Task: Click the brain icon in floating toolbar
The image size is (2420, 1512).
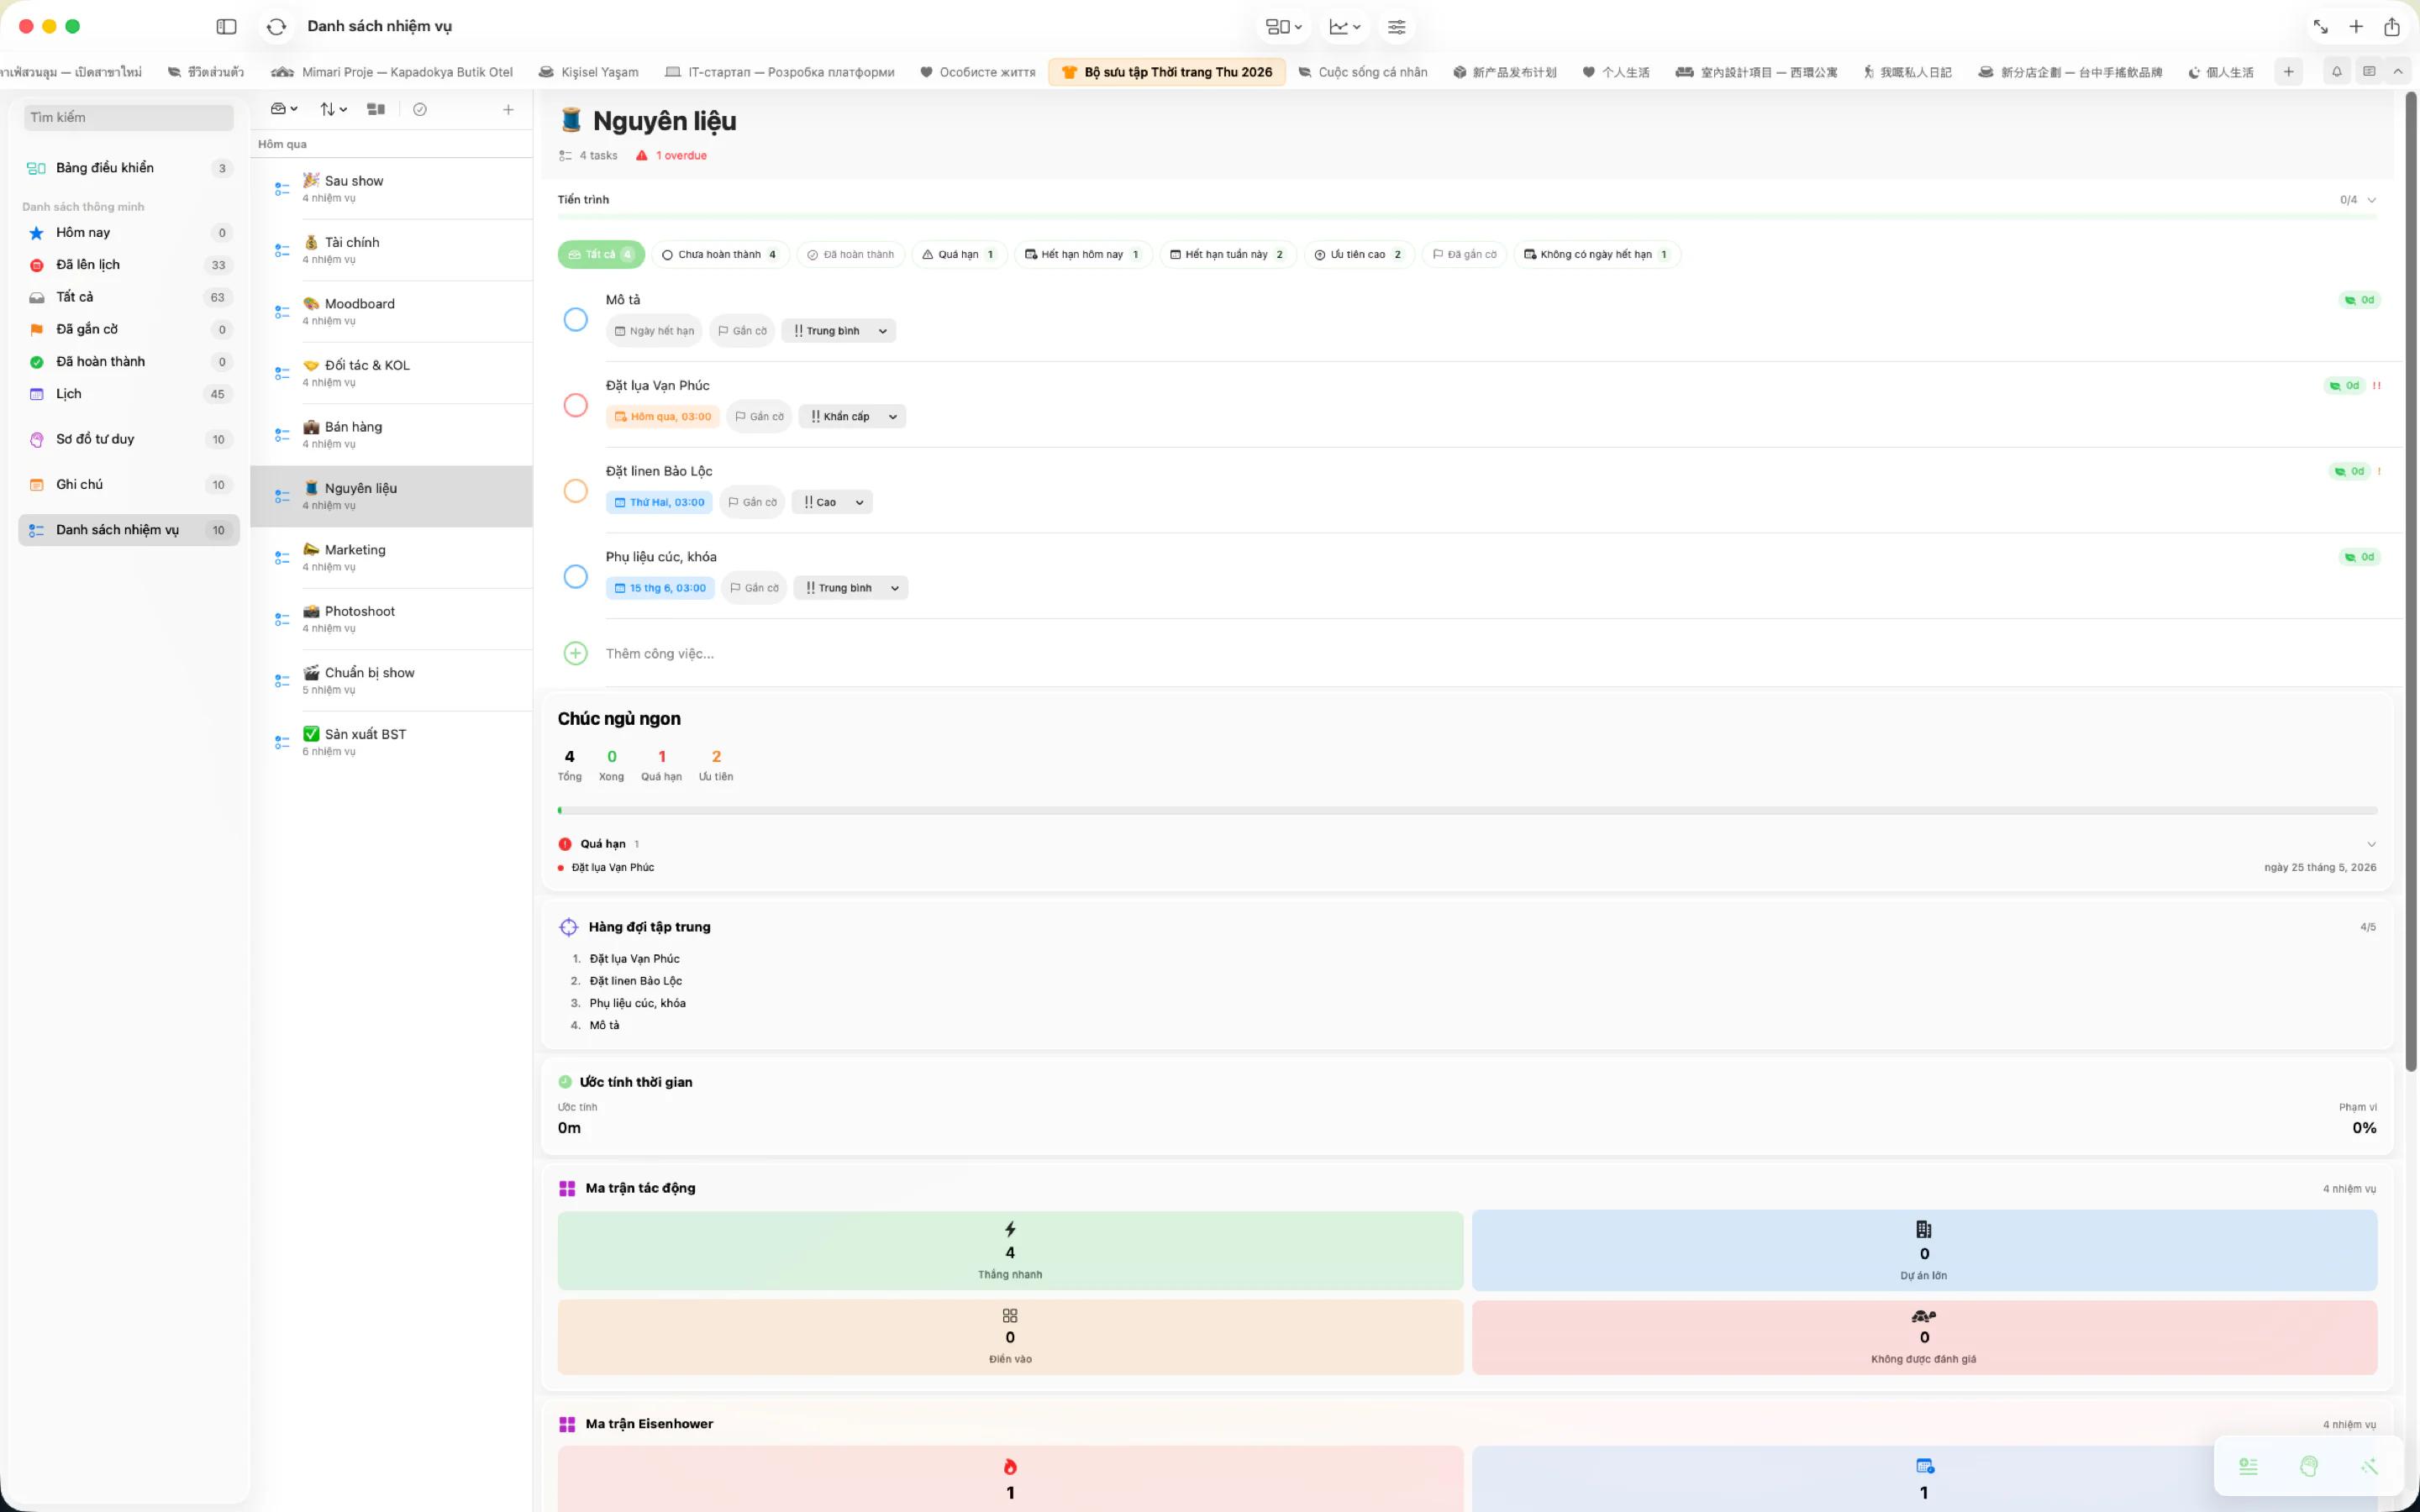Action: pos(2308,1466)
